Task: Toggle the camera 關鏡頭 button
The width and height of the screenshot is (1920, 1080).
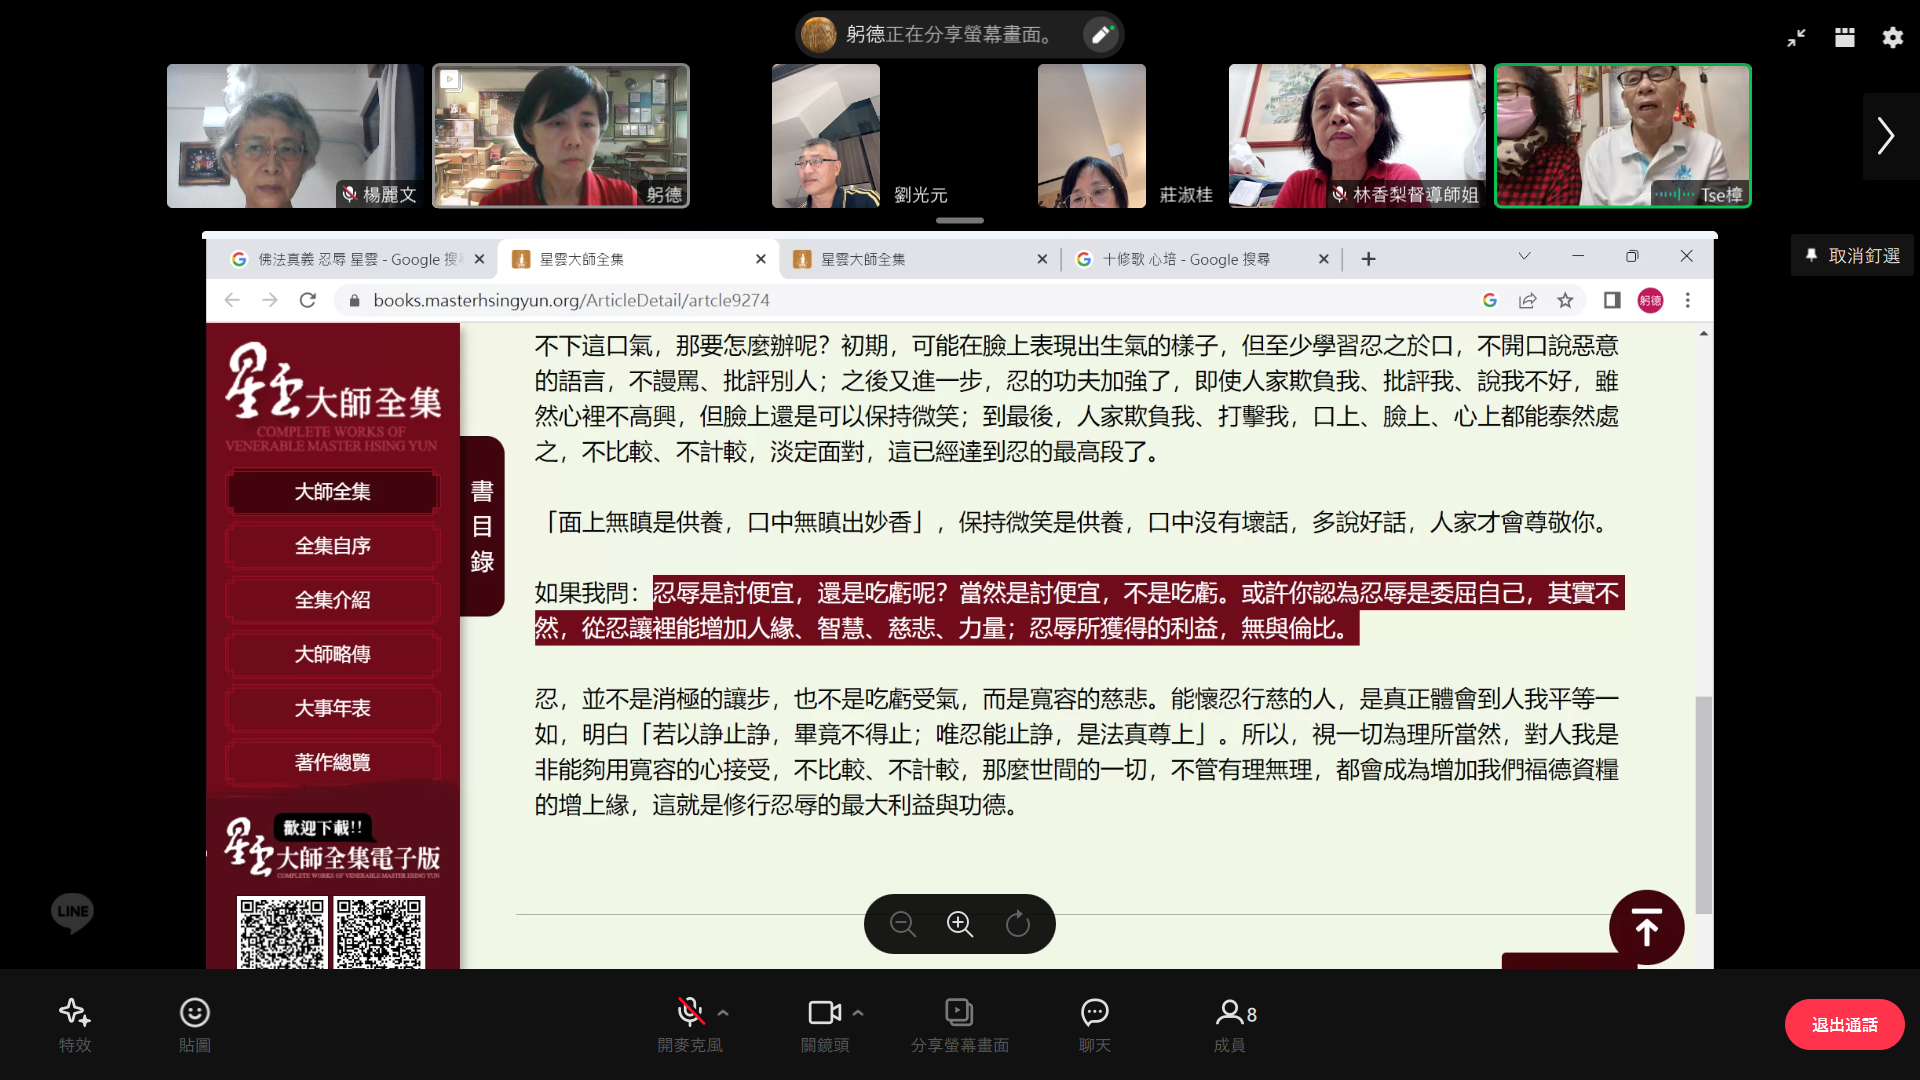Action: pyautogui.click(x=824, y=1014)
